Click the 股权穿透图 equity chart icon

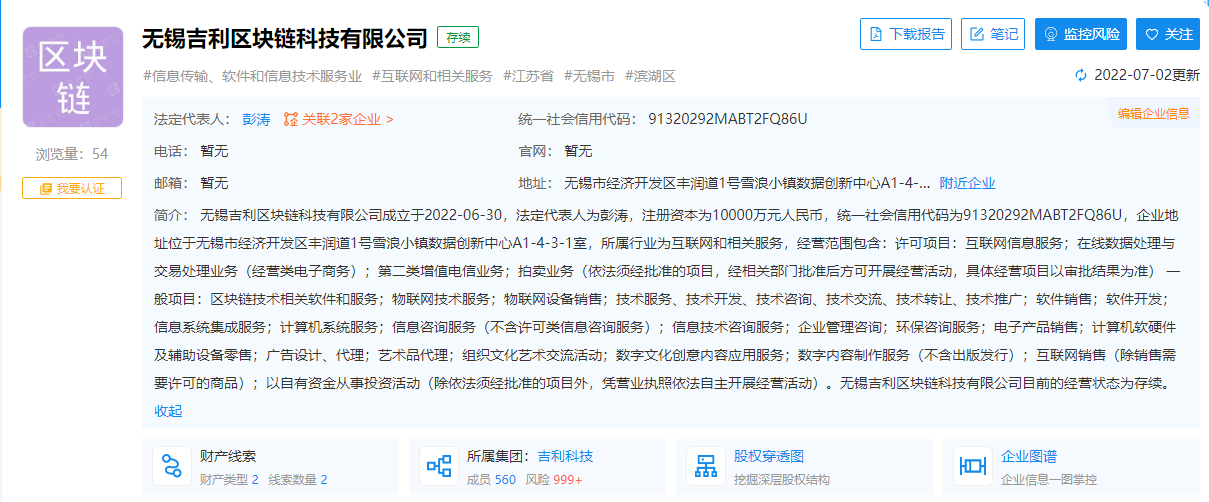[x=706, y=466]
